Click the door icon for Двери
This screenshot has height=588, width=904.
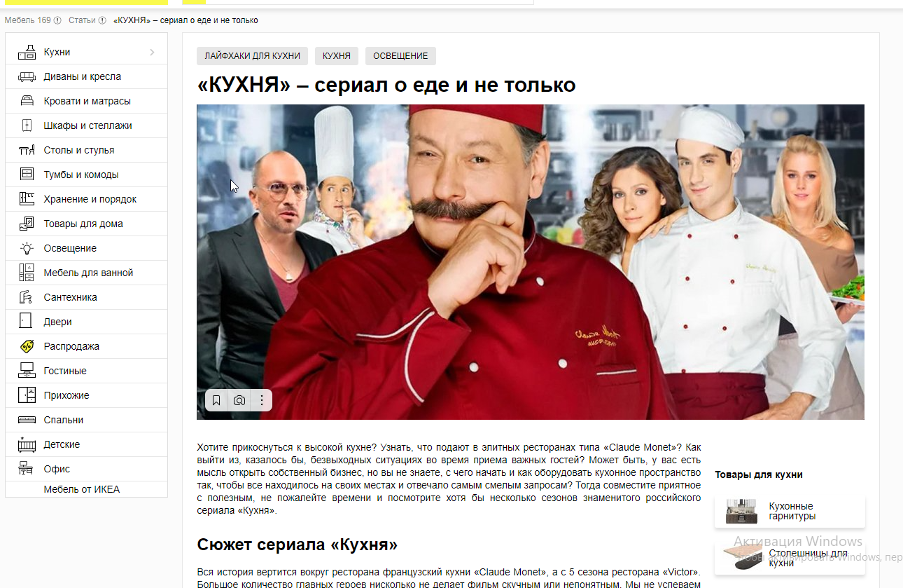[x=25, y=321]
